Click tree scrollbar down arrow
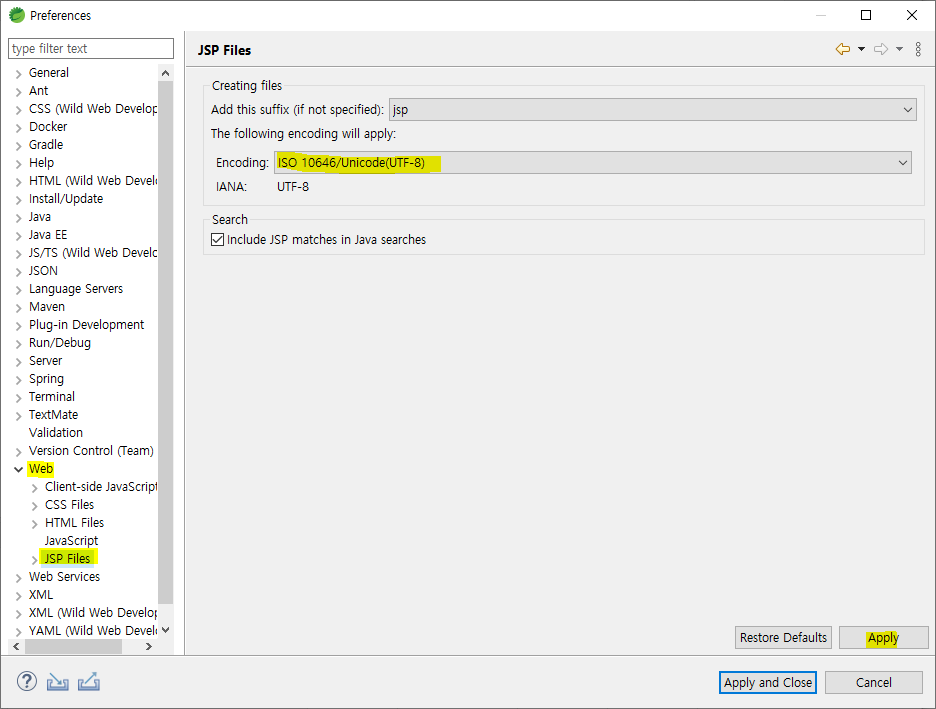This screenshot has width=936, height=709. click(x=165, y=630)
